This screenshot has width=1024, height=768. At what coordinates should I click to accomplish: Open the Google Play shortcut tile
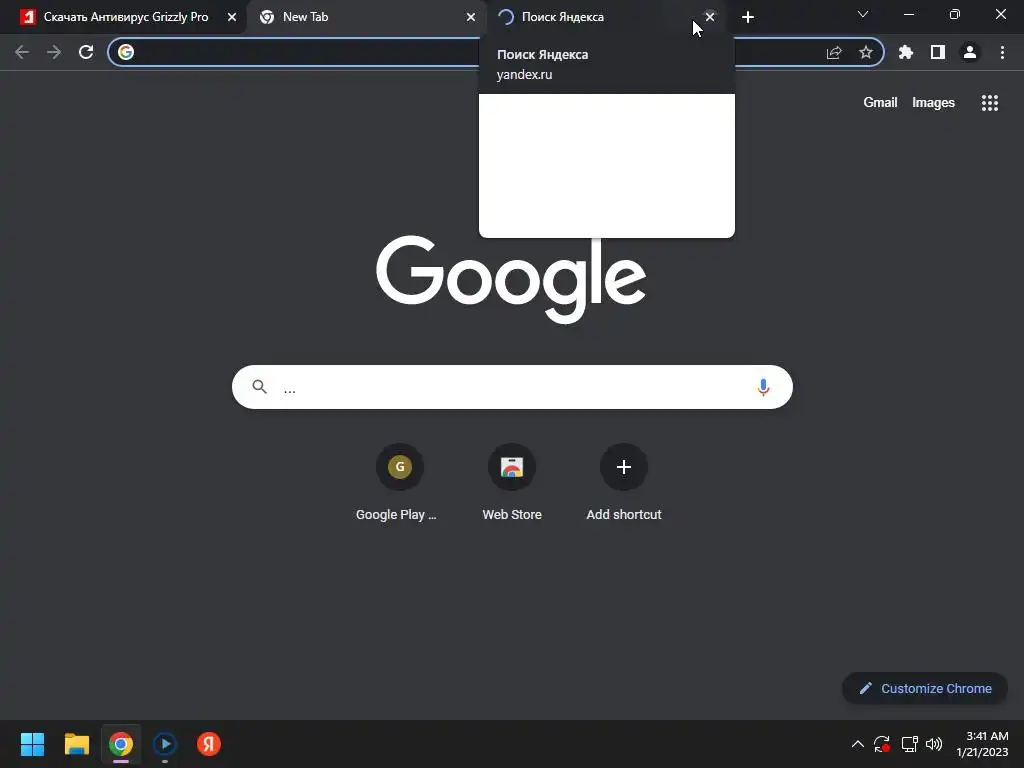click(x=400, y=483)
